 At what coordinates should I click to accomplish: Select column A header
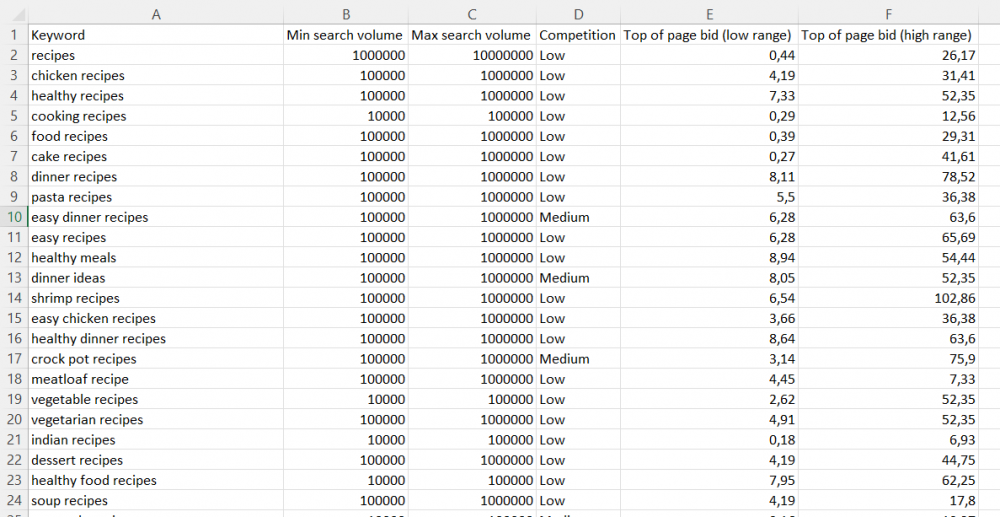point(155,13)
